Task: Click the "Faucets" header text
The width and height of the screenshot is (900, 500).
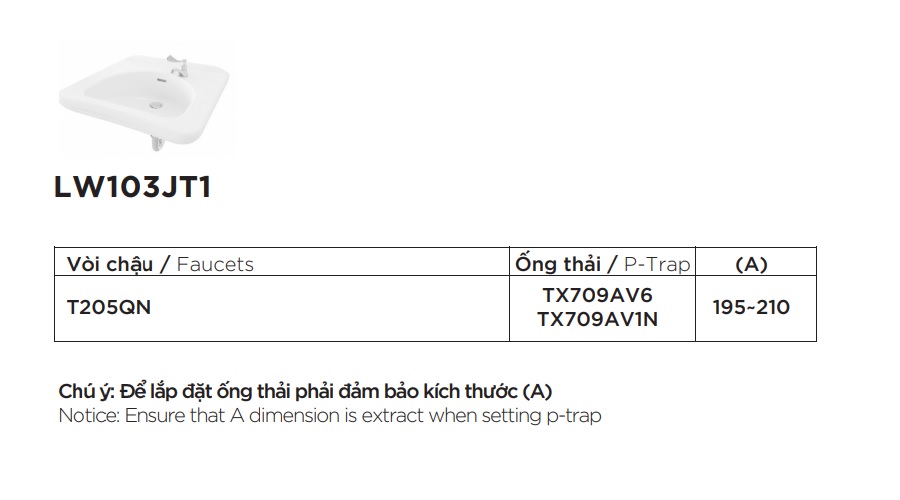Action: click(x=214, y=264)
